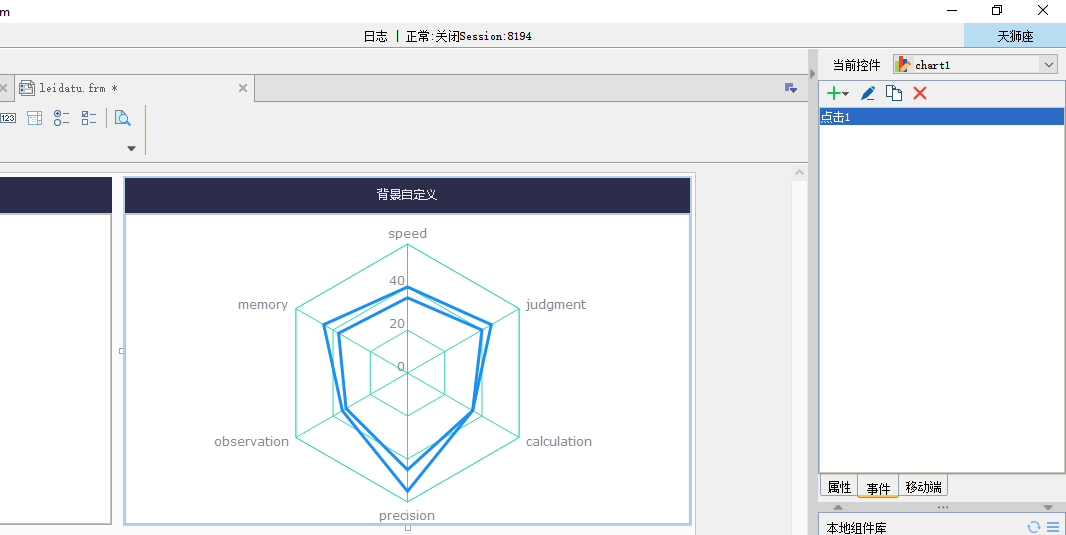Click the 当前控件 label
This screenshot has height=535, width=1066.
(857, 65)
